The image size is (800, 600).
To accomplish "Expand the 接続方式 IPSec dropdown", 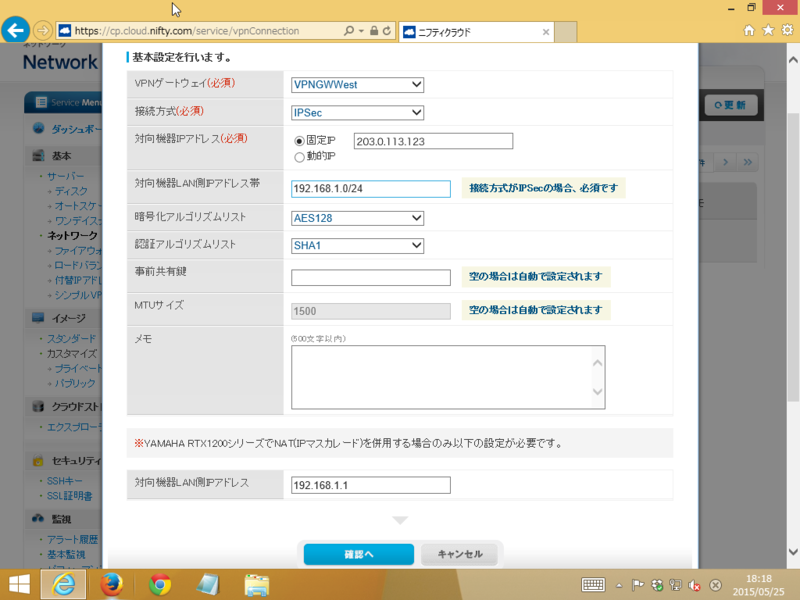I will 357,113.
